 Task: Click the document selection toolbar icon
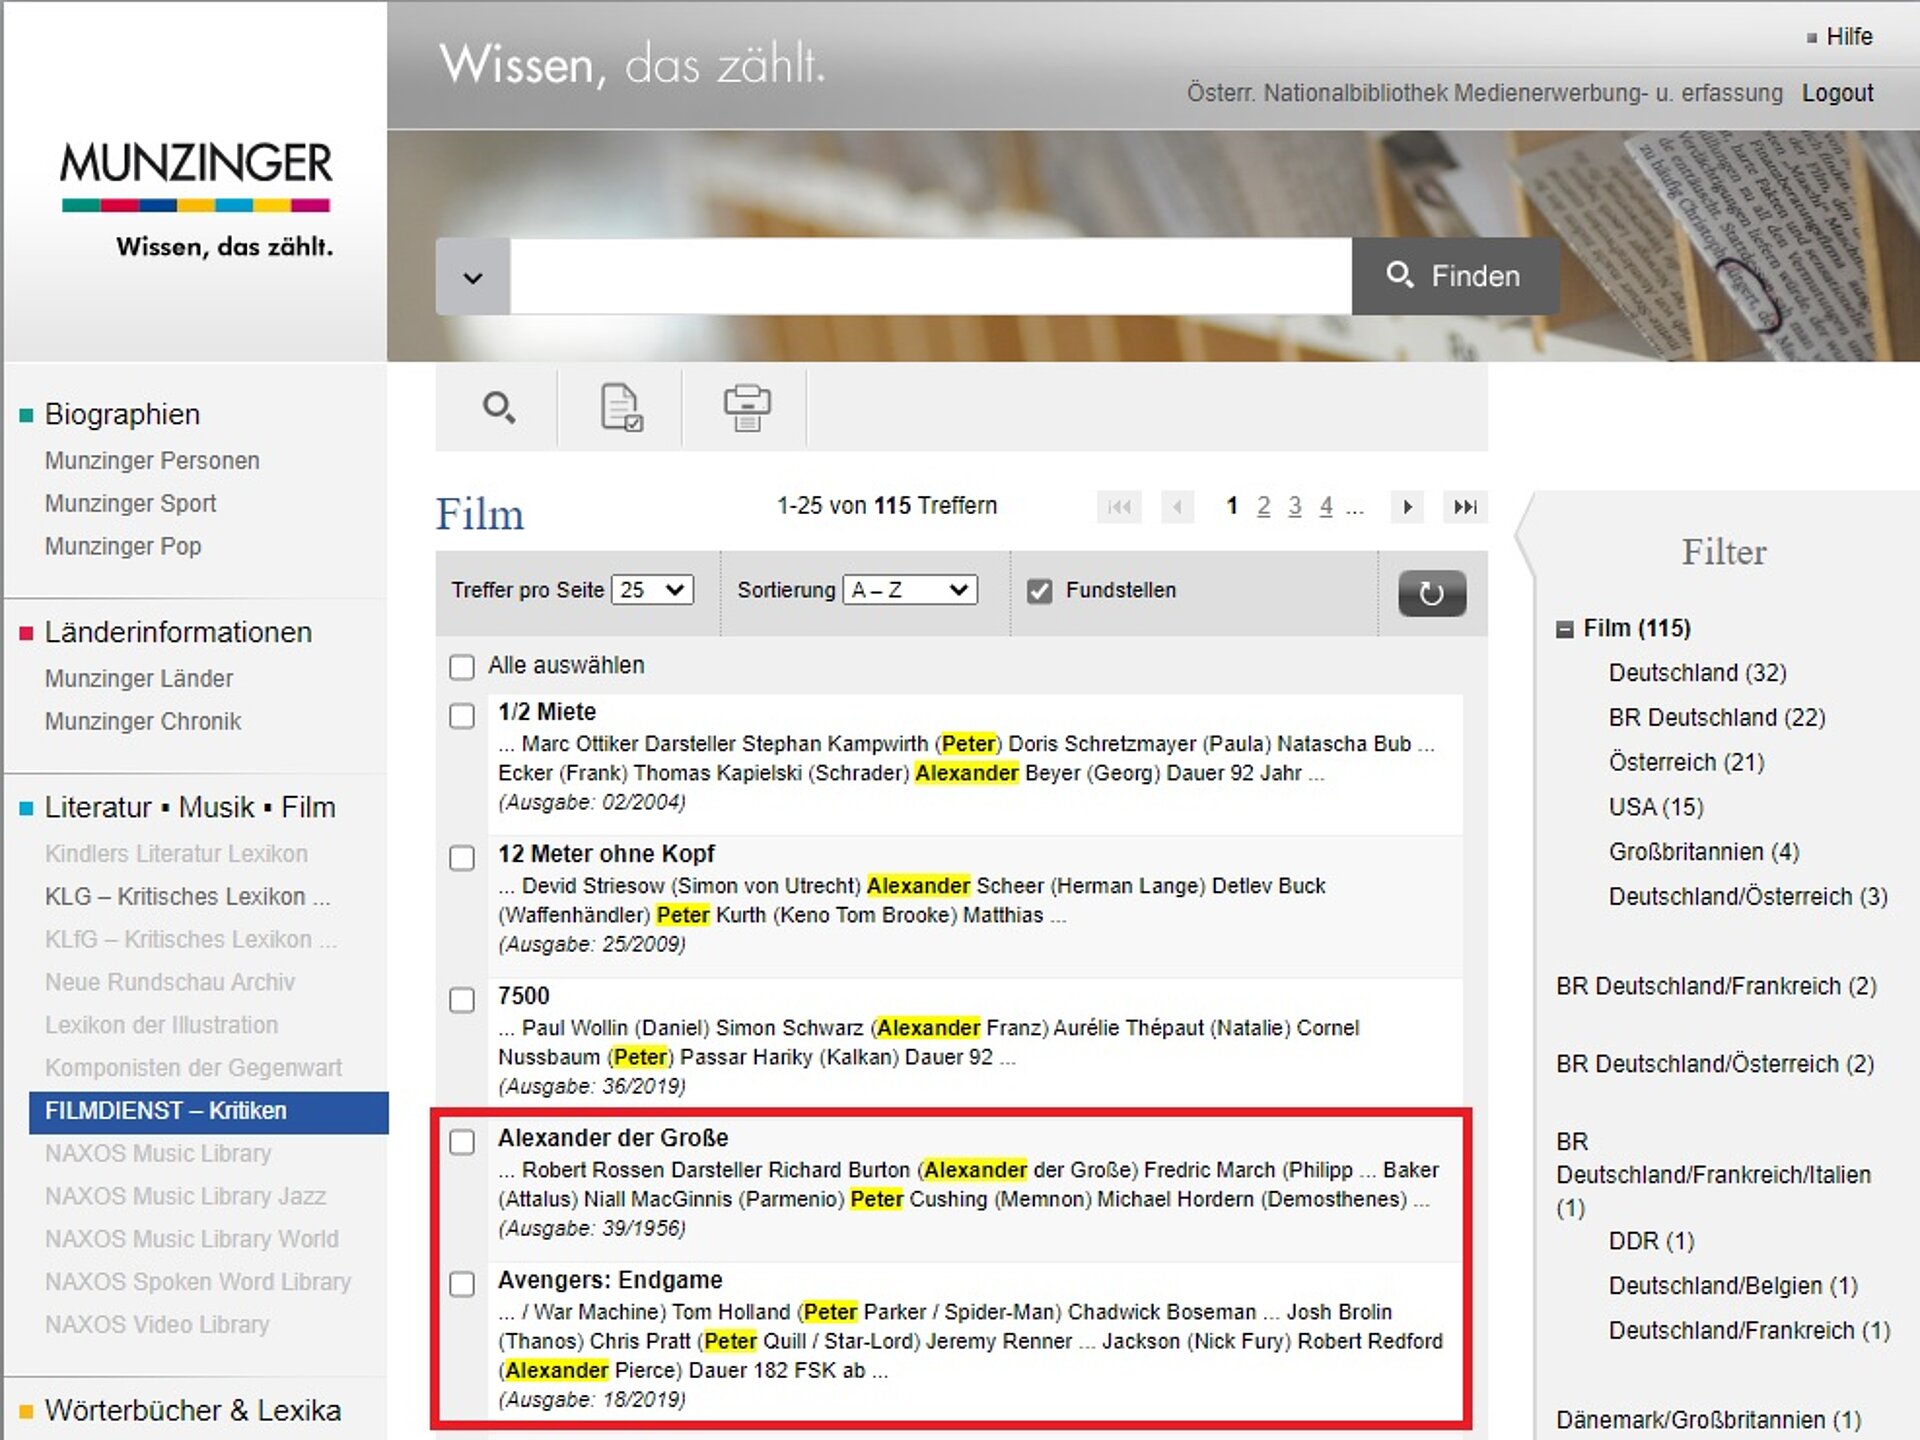coord(621,407)
